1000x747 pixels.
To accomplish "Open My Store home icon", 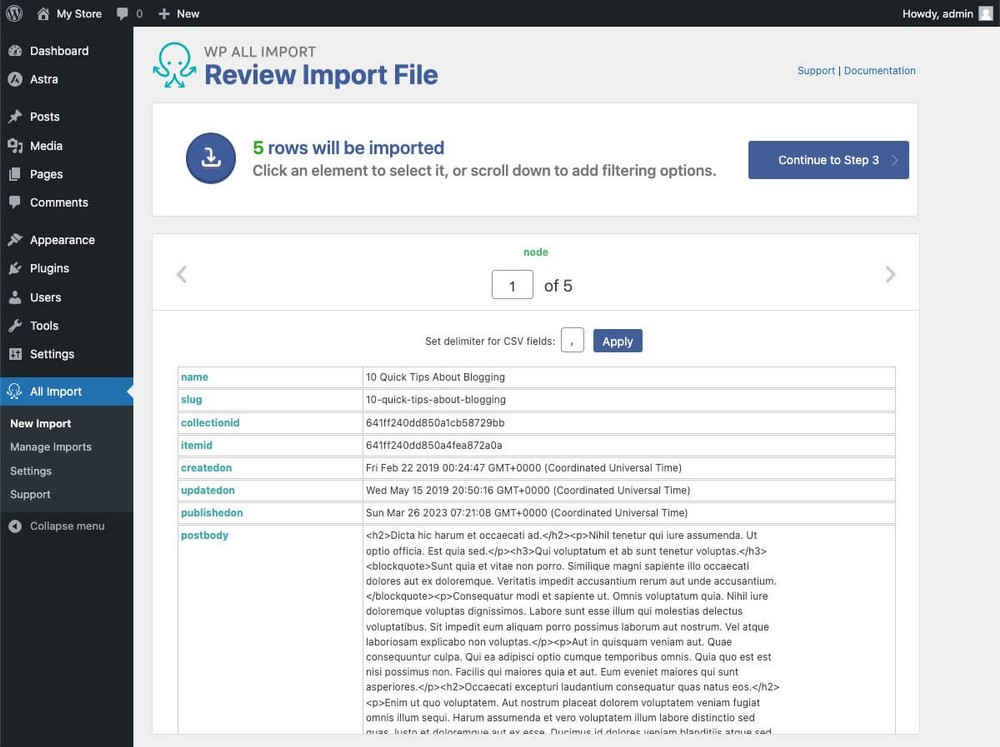I will [43, 13].
